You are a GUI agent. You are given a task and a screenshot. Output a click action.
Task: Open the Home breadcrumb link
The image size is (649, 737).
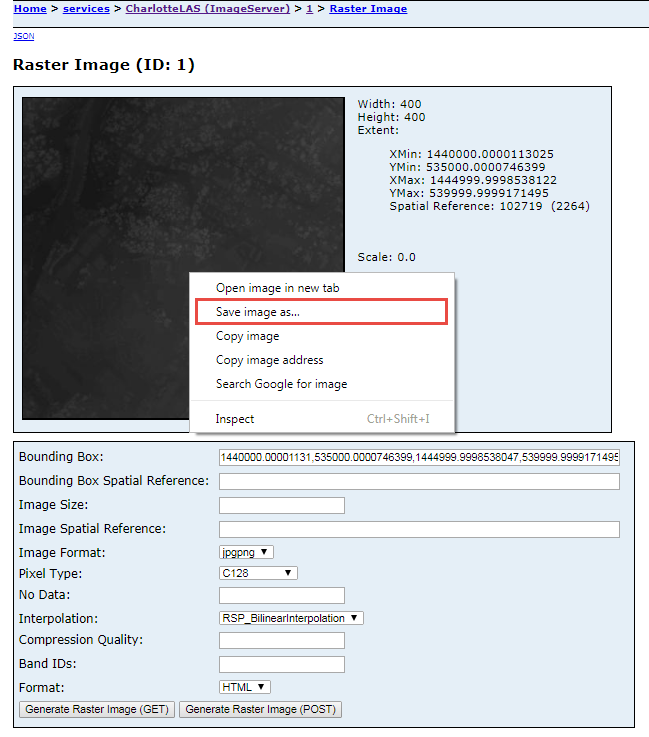(x=30, y=8)
